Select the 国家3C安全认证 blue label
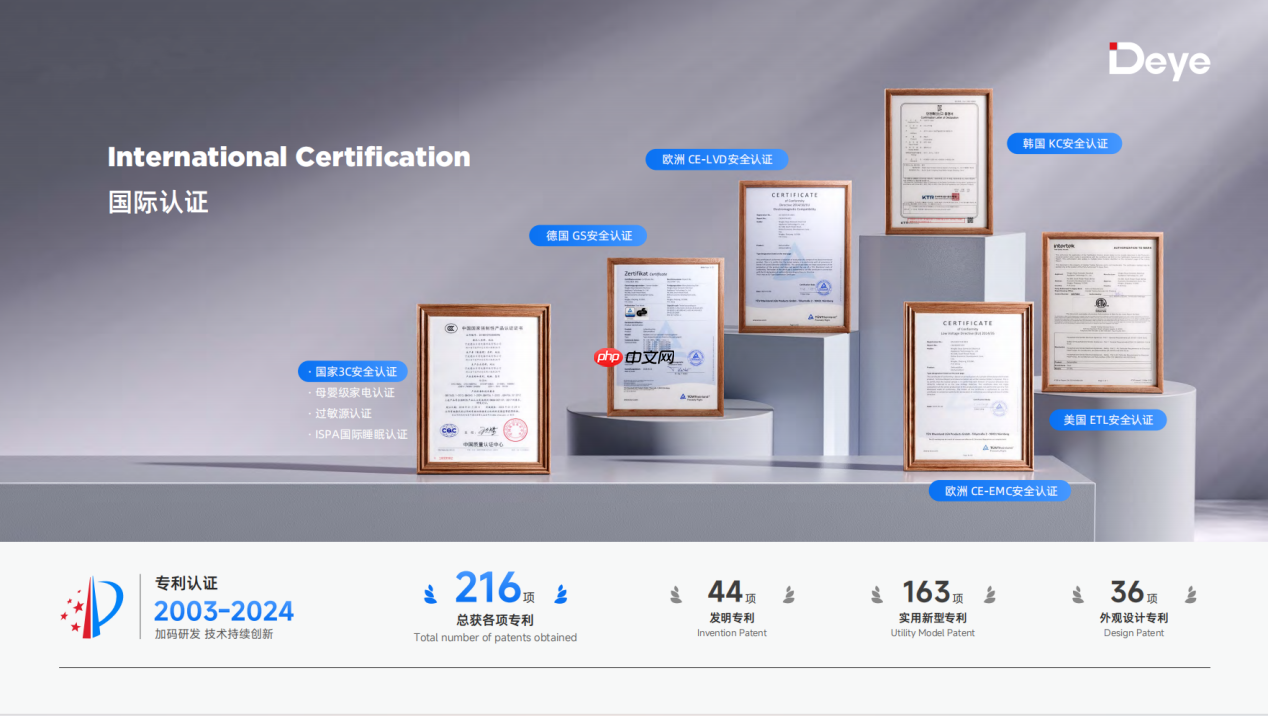 coord(353,371)
